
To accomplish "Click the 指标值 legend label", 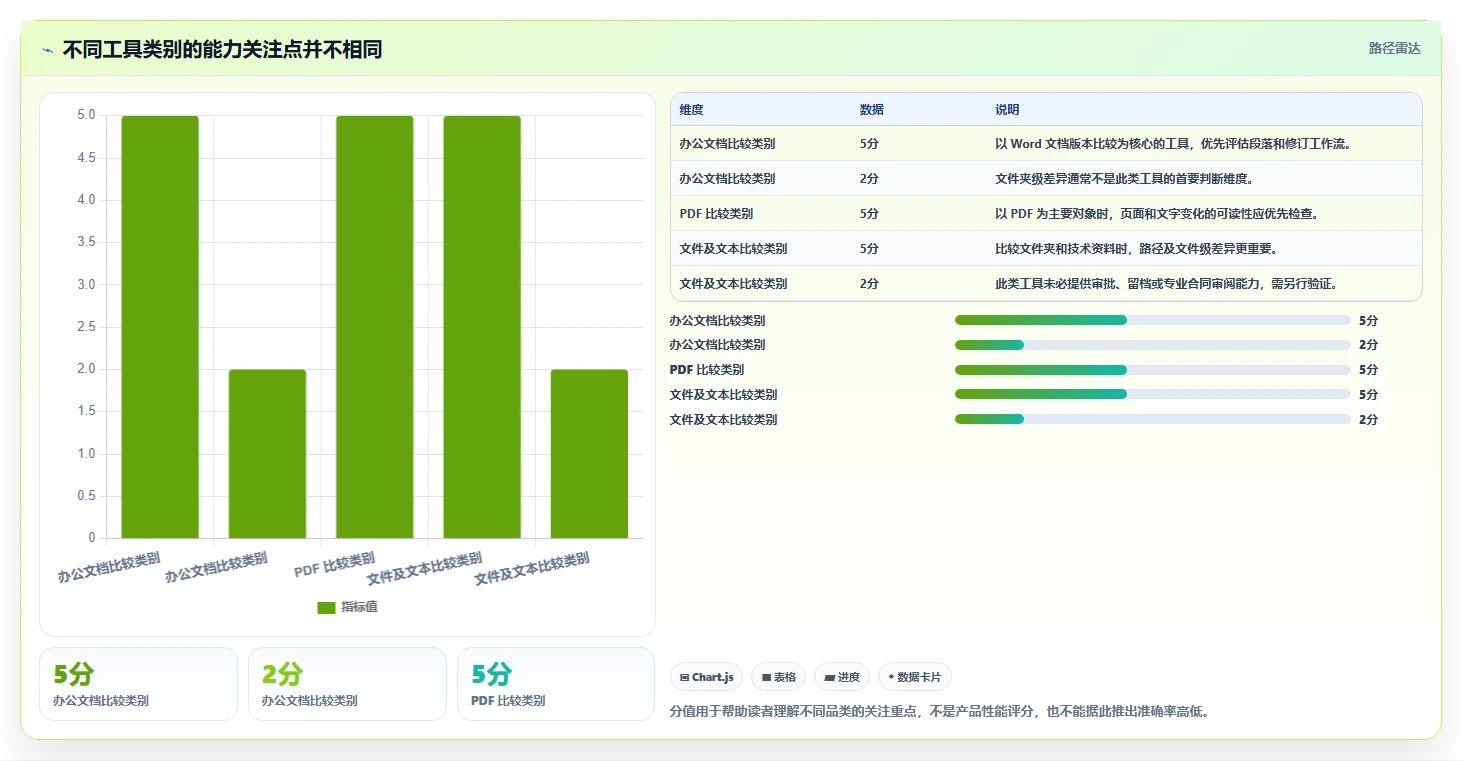I will click(x=360, y=607).
